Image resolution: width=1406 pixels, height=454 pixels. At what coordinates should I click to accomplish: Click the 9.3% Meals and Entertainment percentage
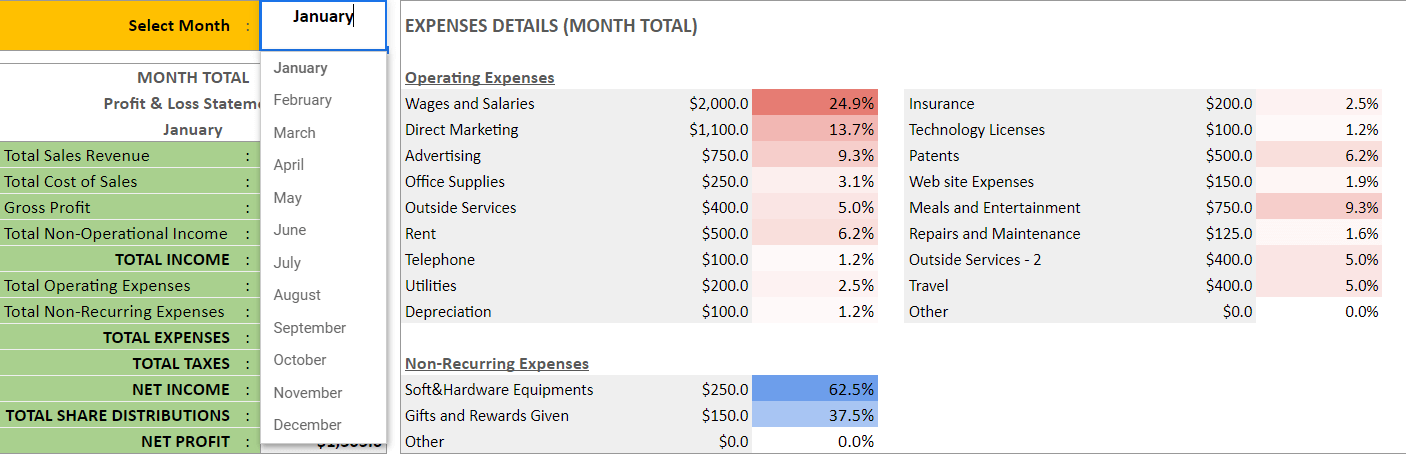(1319, 207)
